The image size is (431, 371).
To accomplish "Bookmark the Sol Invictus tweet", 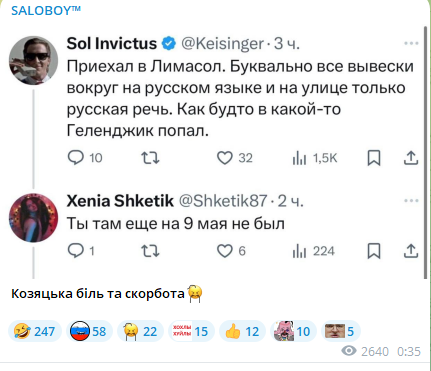I will point(374,158).
